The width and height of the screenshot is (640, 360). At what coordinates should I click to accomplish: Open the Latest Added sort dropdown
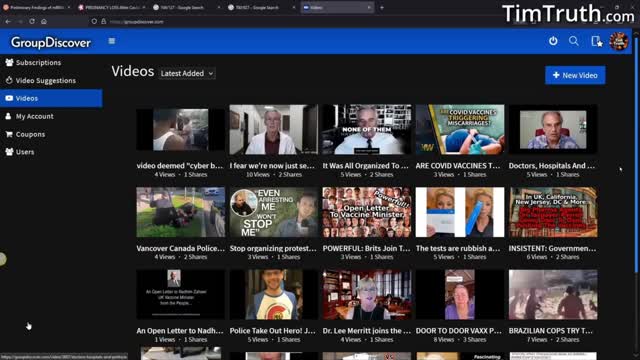pyautogui.click(x=187, y=73)
